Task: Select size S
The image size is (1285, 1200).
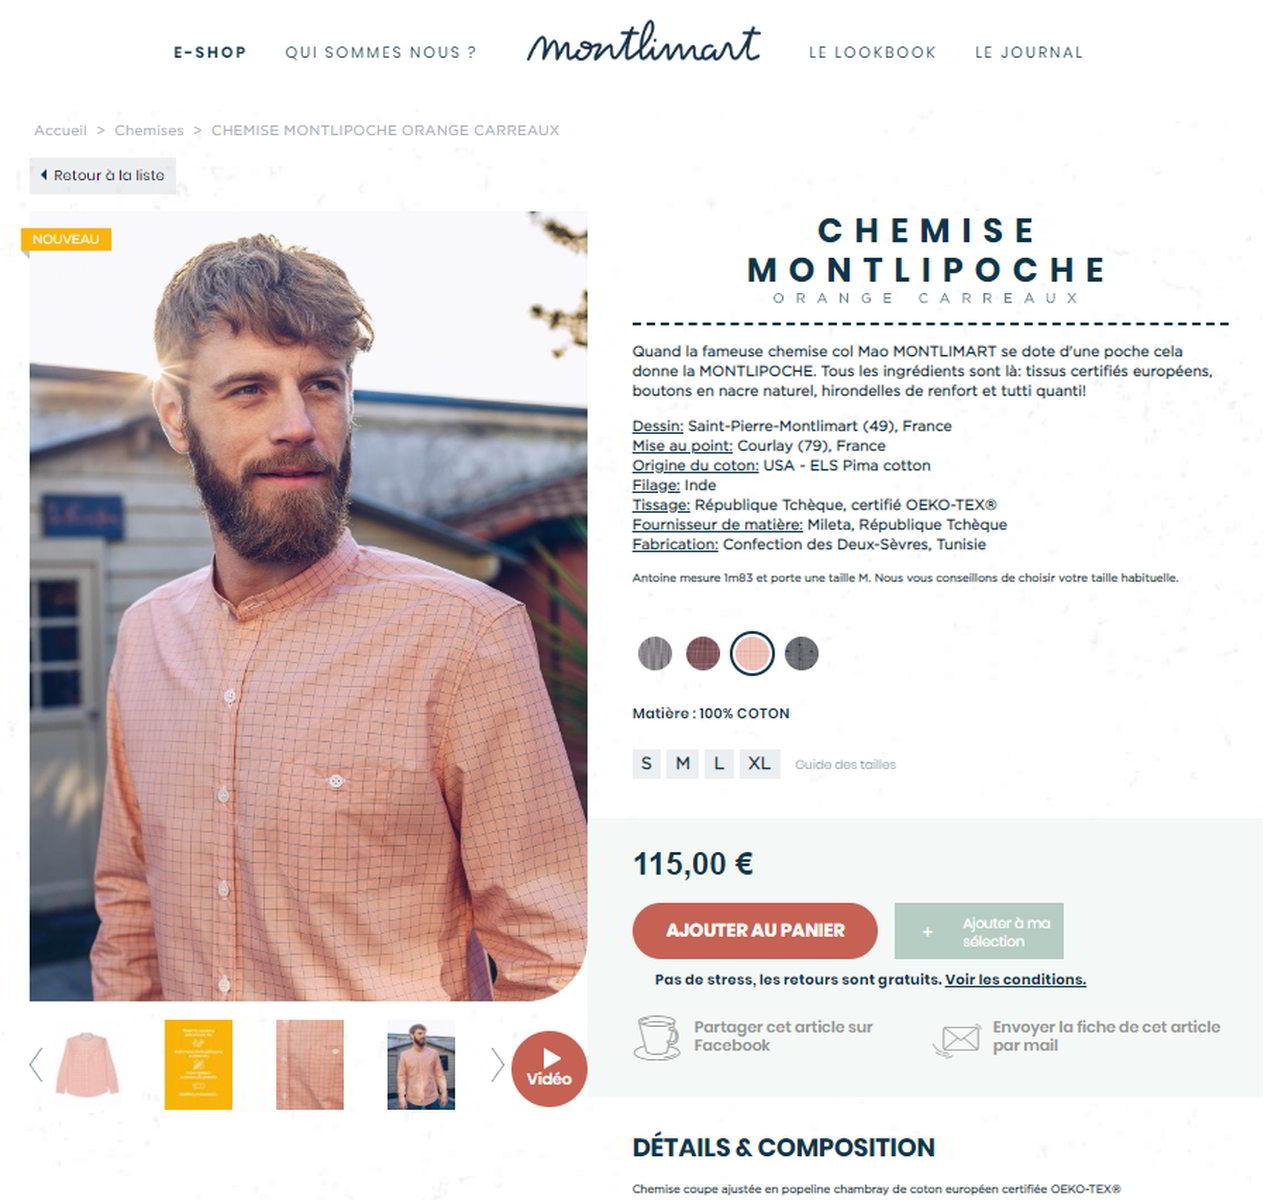Action: [x=646, y=764]
